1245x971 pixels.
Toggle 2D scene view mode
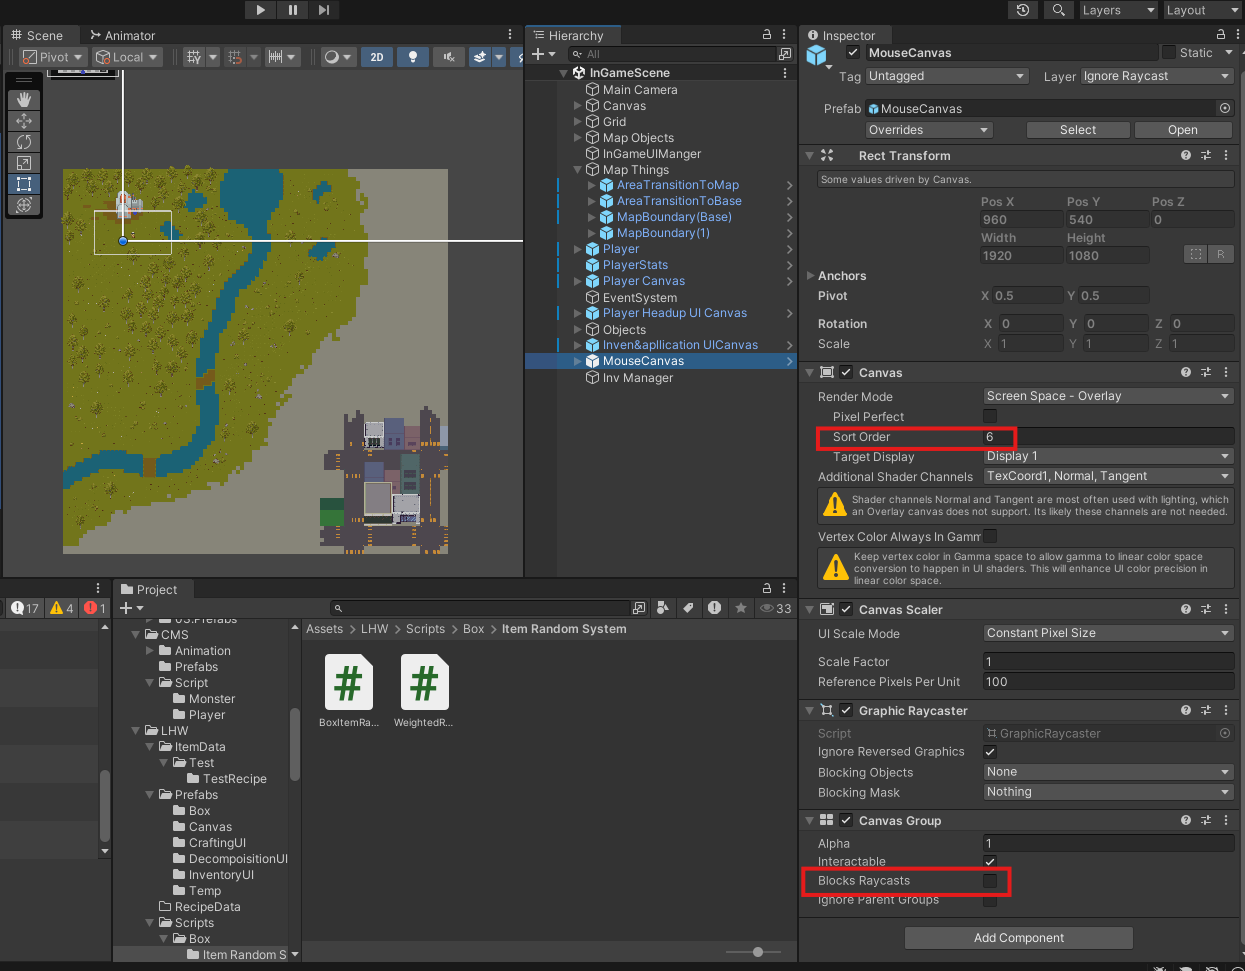coord(377,57)
